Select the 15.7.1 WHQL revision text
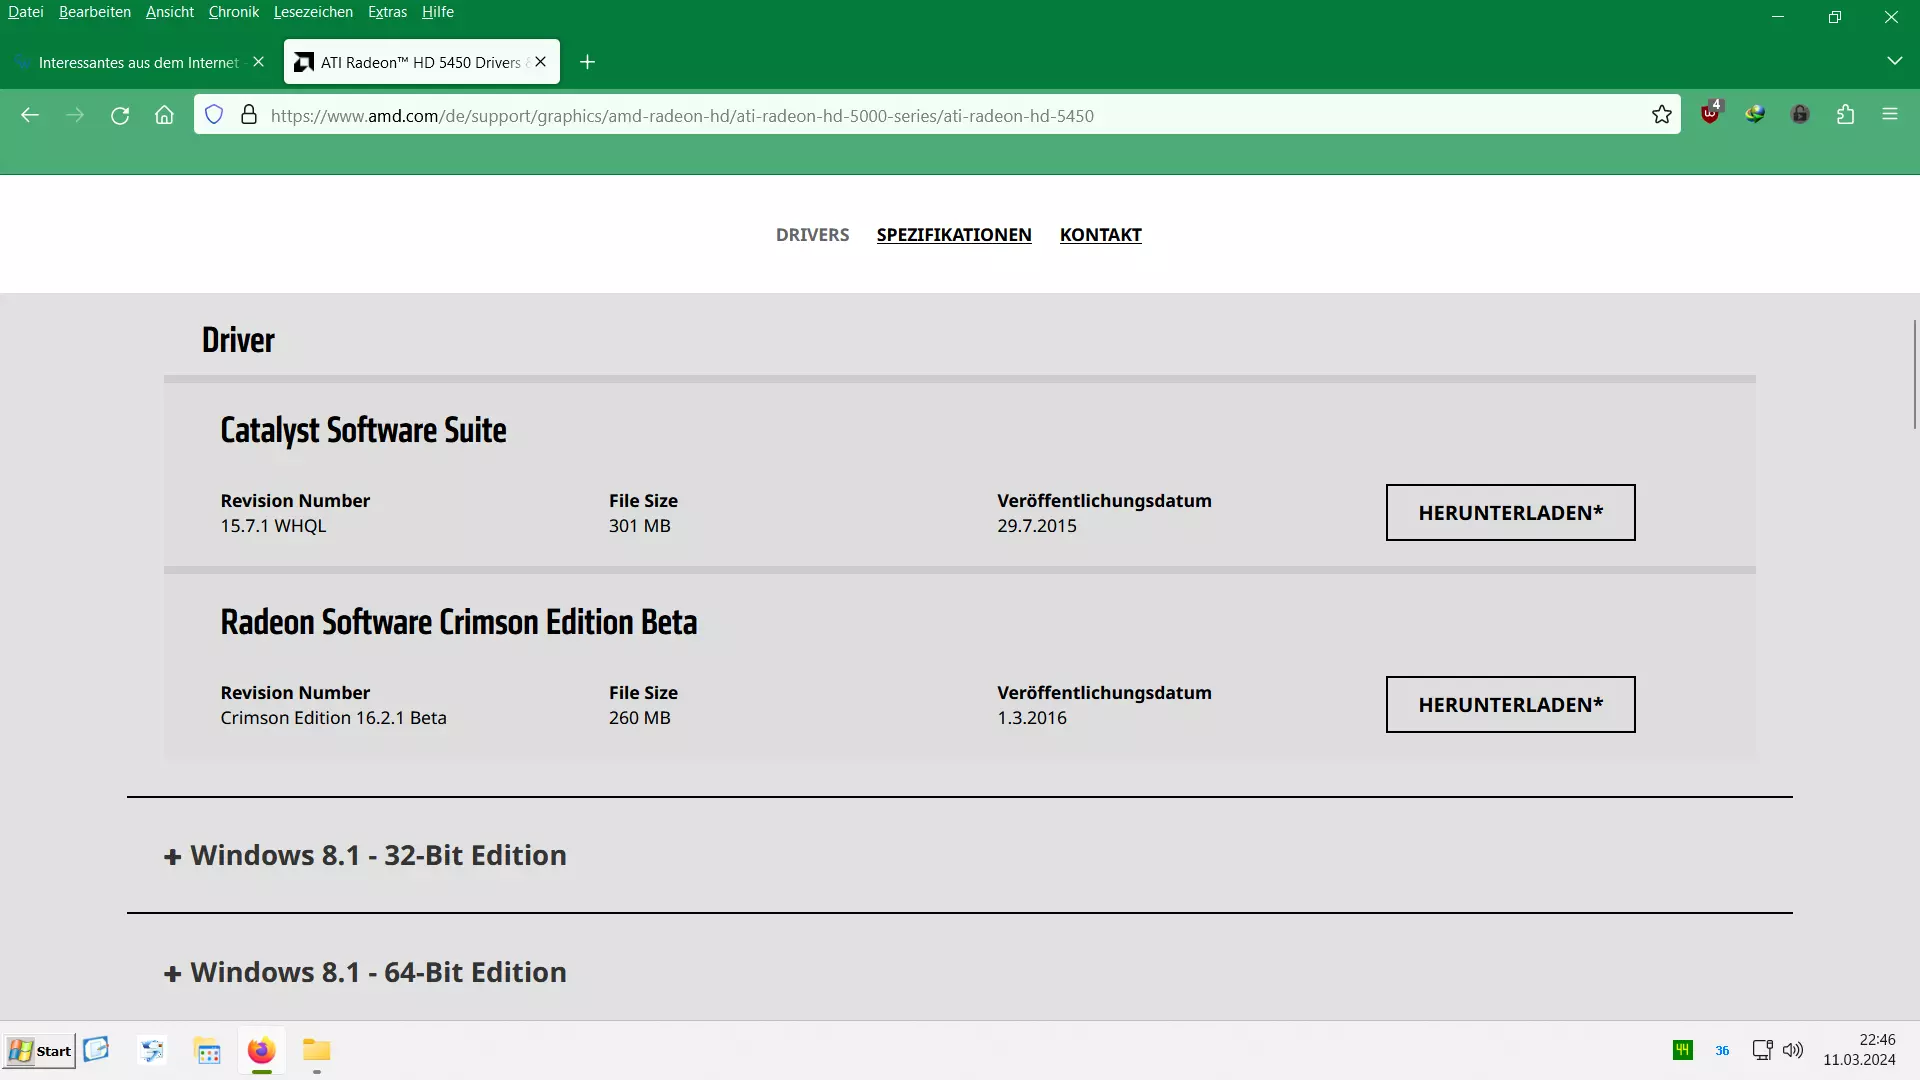 273,526
